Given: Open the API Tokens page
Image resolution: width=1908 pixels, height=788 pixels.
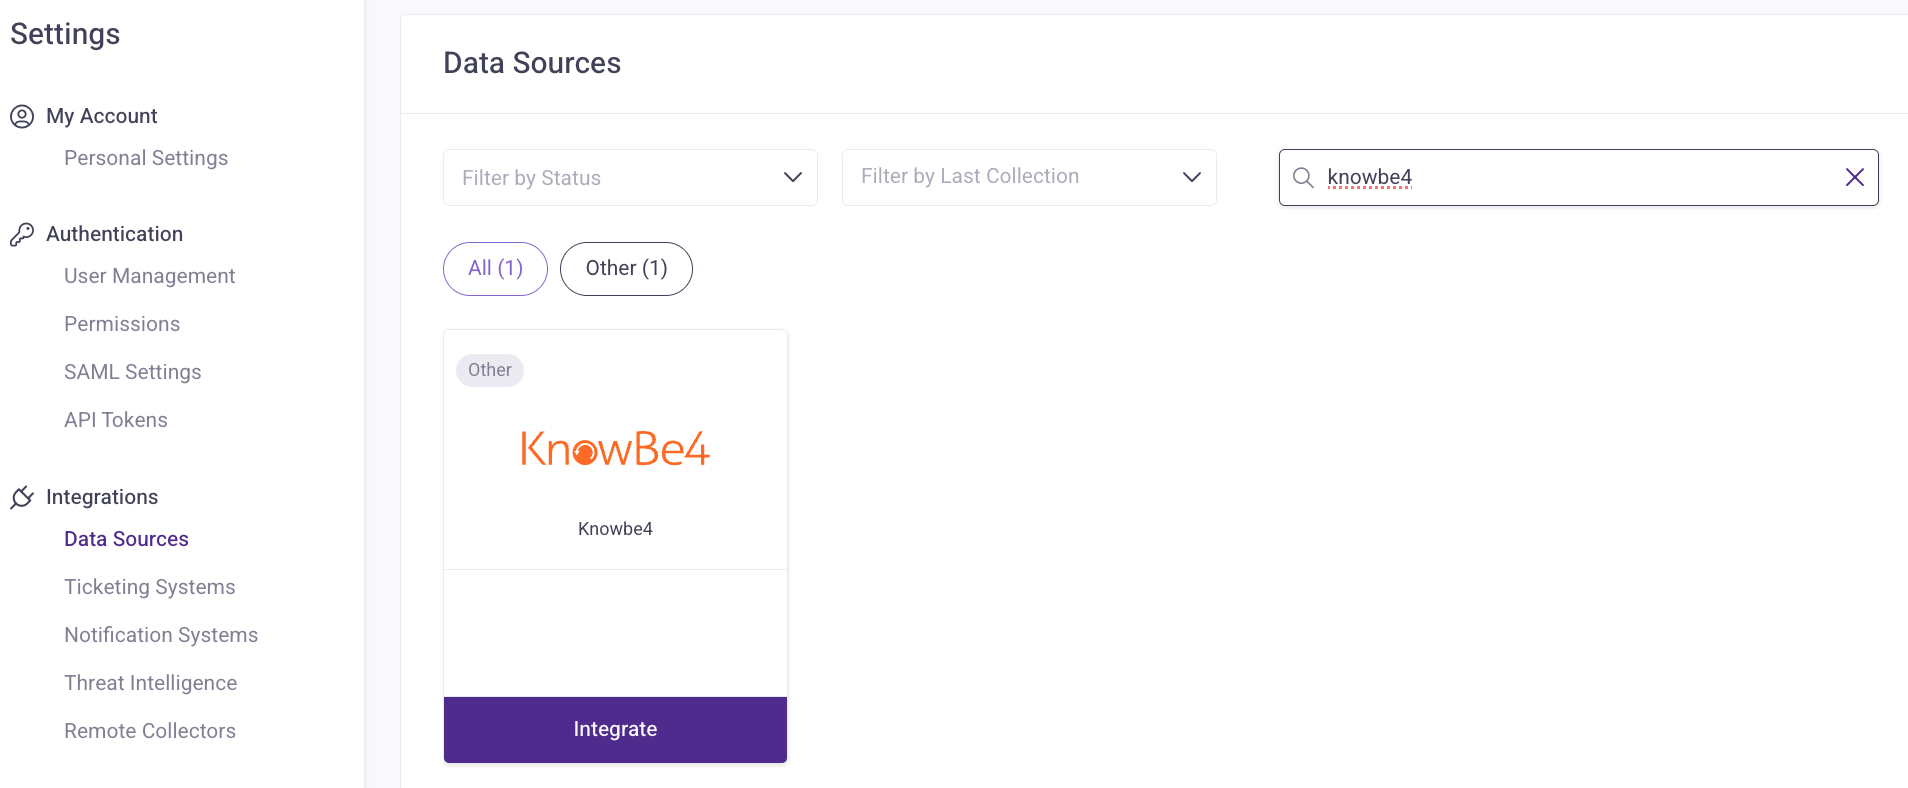Looking at the screenshot, I should (115, 420).
